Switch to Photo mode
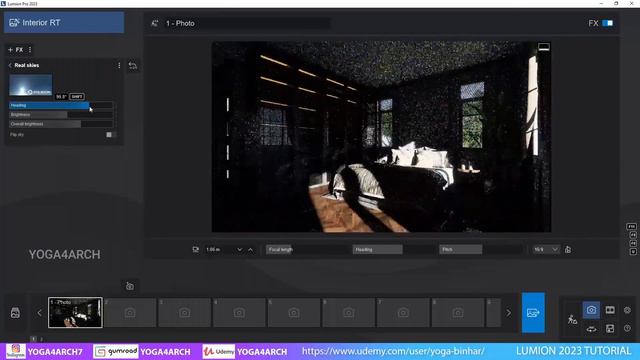The width and height of the screenshot is (640, 360). click(x=591, y=310)
